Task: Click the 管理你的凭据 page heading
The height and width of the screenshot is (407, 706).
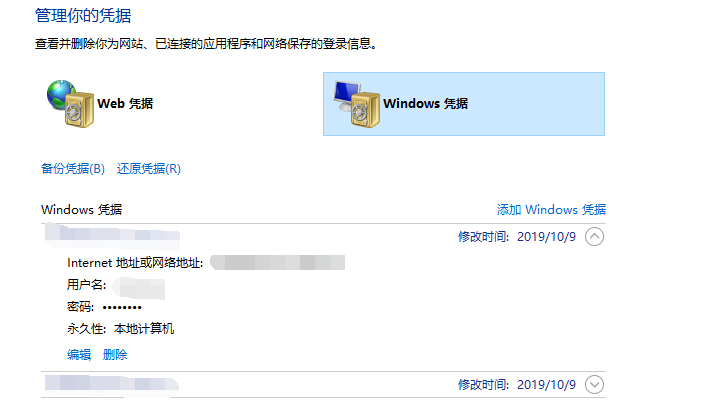Action: (83, 16)
